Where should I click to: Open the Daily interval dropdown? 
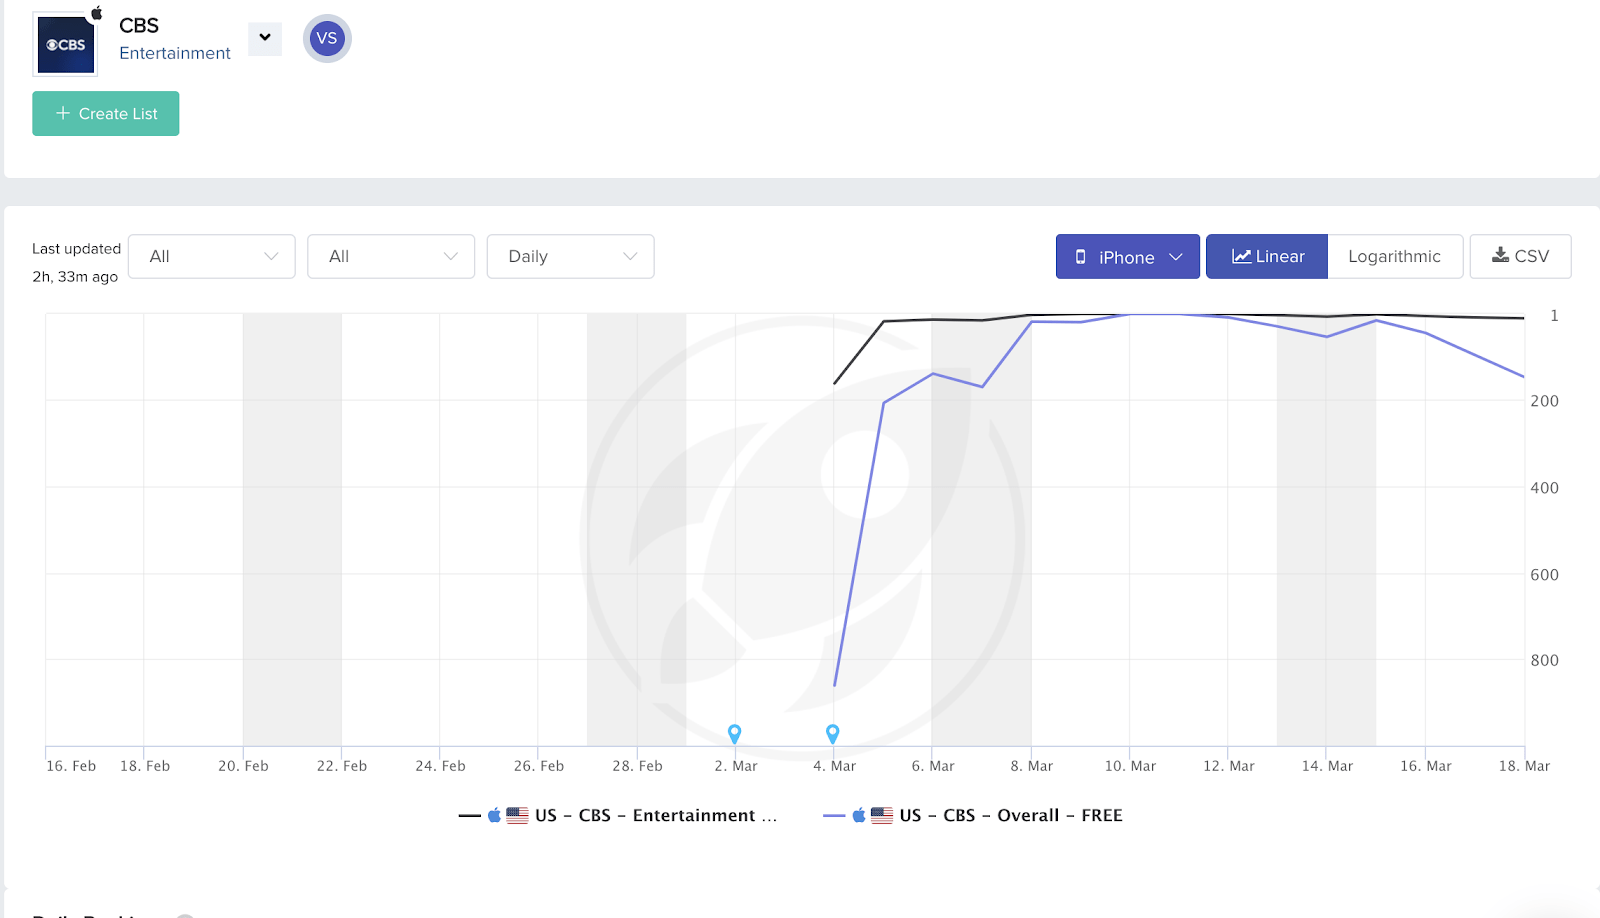tap(571, 257)
